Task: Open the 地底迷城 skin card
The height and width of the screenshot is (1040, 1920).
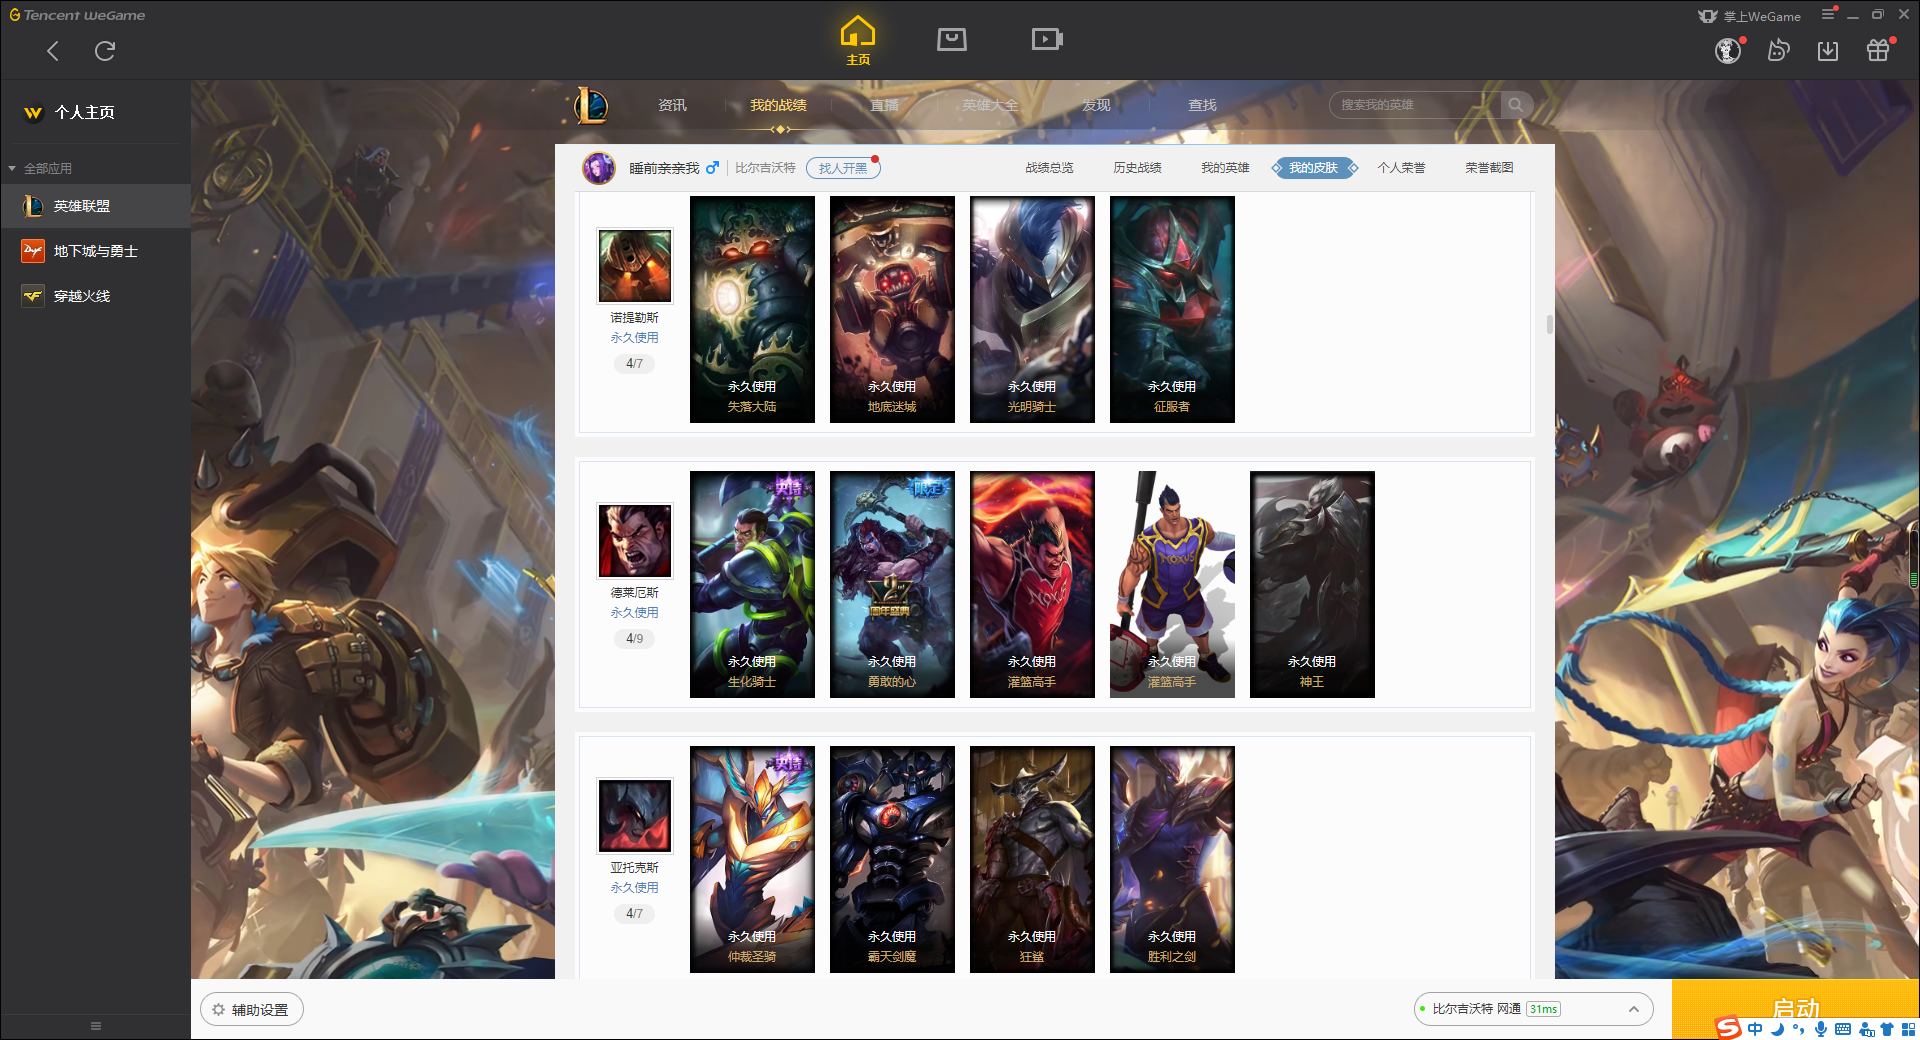Action: (x=892, y=309)
